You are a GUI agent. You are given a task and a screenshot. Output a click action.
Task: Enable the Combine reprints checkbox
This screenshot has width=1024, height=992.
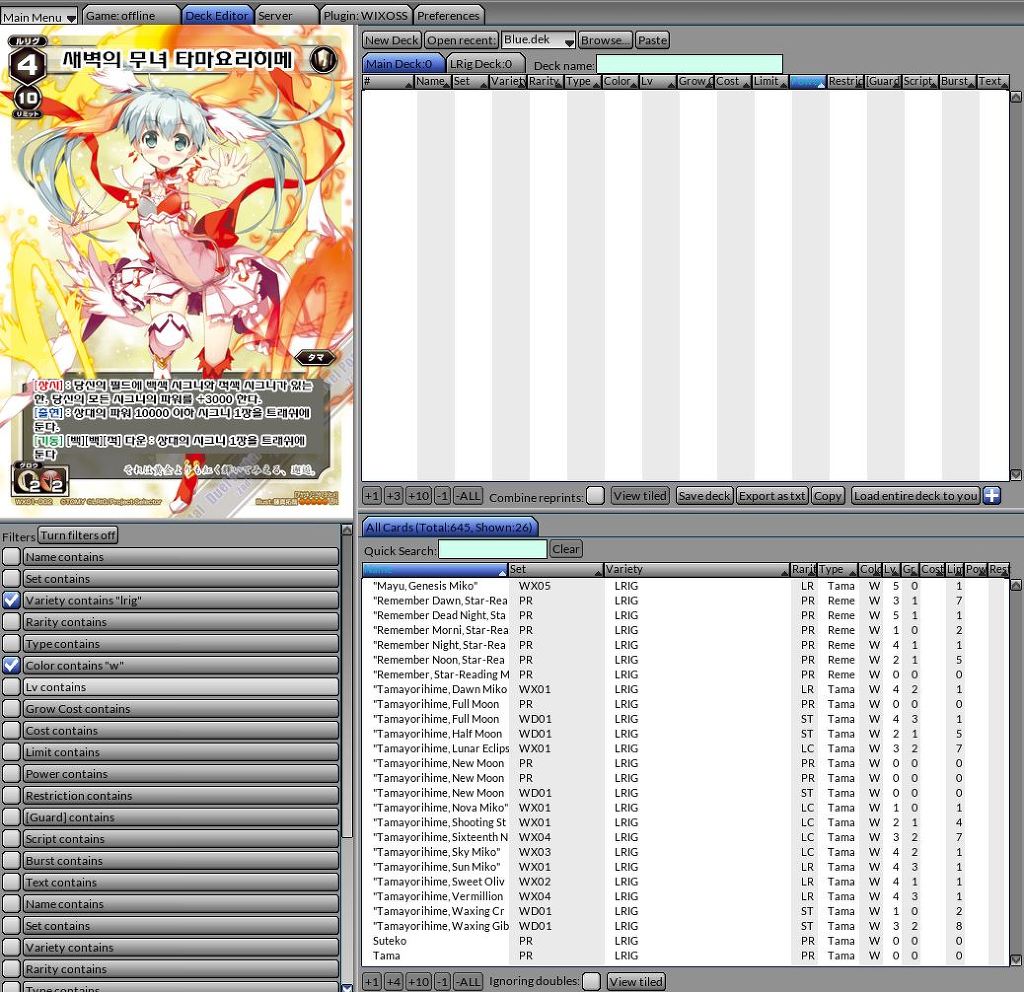pos(595,496)
